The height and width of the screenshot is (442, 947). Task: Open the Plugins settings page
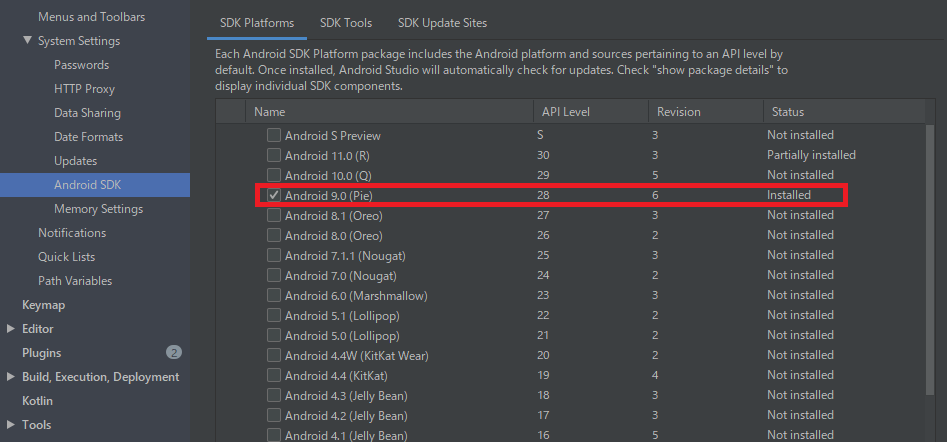(x=42, y=353)
